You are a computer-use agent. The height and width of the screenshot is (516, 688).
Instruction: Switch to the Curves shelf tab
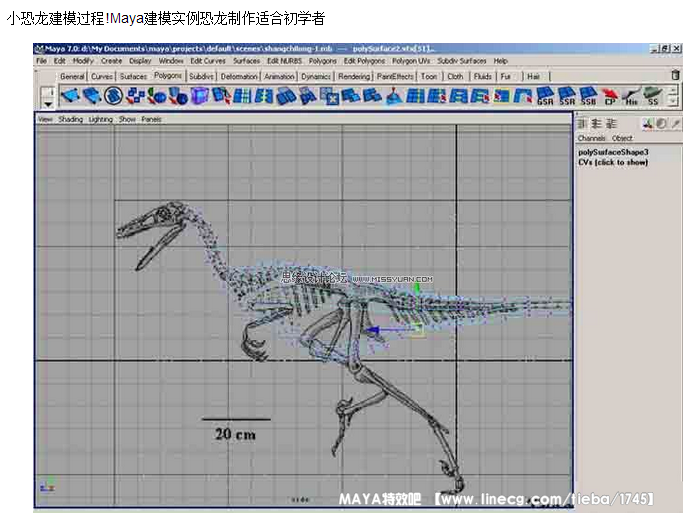point(102,76)
